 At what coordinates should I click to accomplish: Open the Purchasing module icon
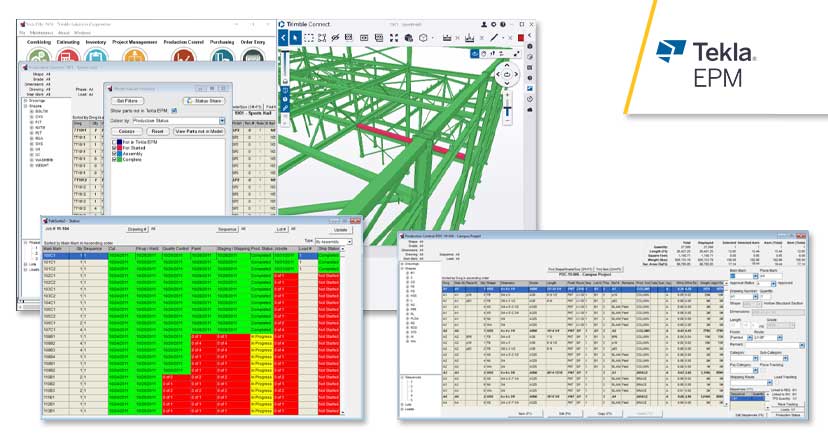point(222,55)
